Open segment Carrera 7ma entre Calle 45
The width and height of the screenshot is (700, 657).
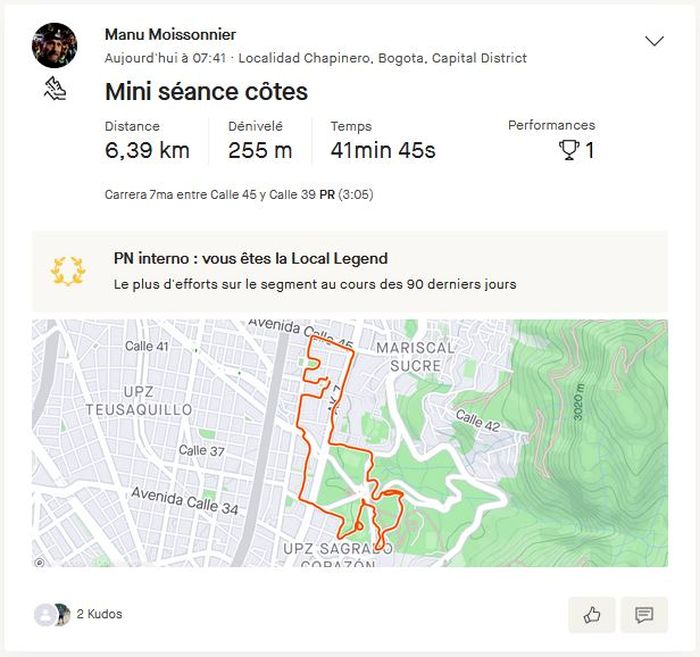210,194
